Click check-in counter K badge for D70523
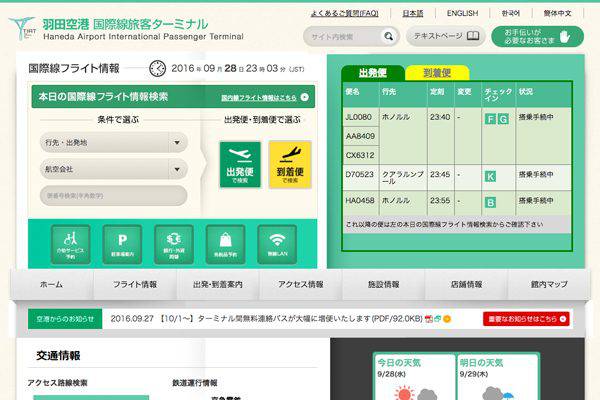Image resolution: width=600 pixels, height=400 pixels. [x=490, y=176]
